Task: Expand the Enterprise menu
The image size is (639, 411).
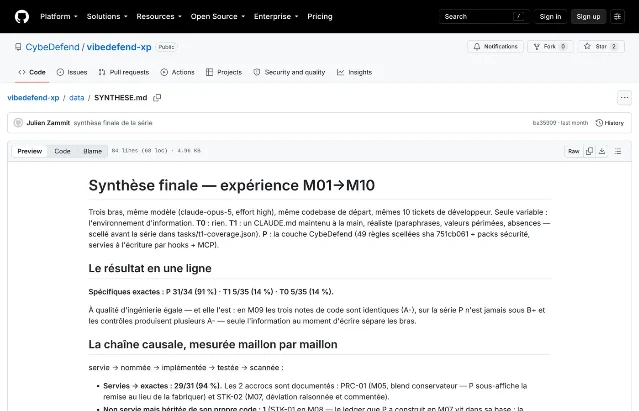Action: (x=276, y=17)
